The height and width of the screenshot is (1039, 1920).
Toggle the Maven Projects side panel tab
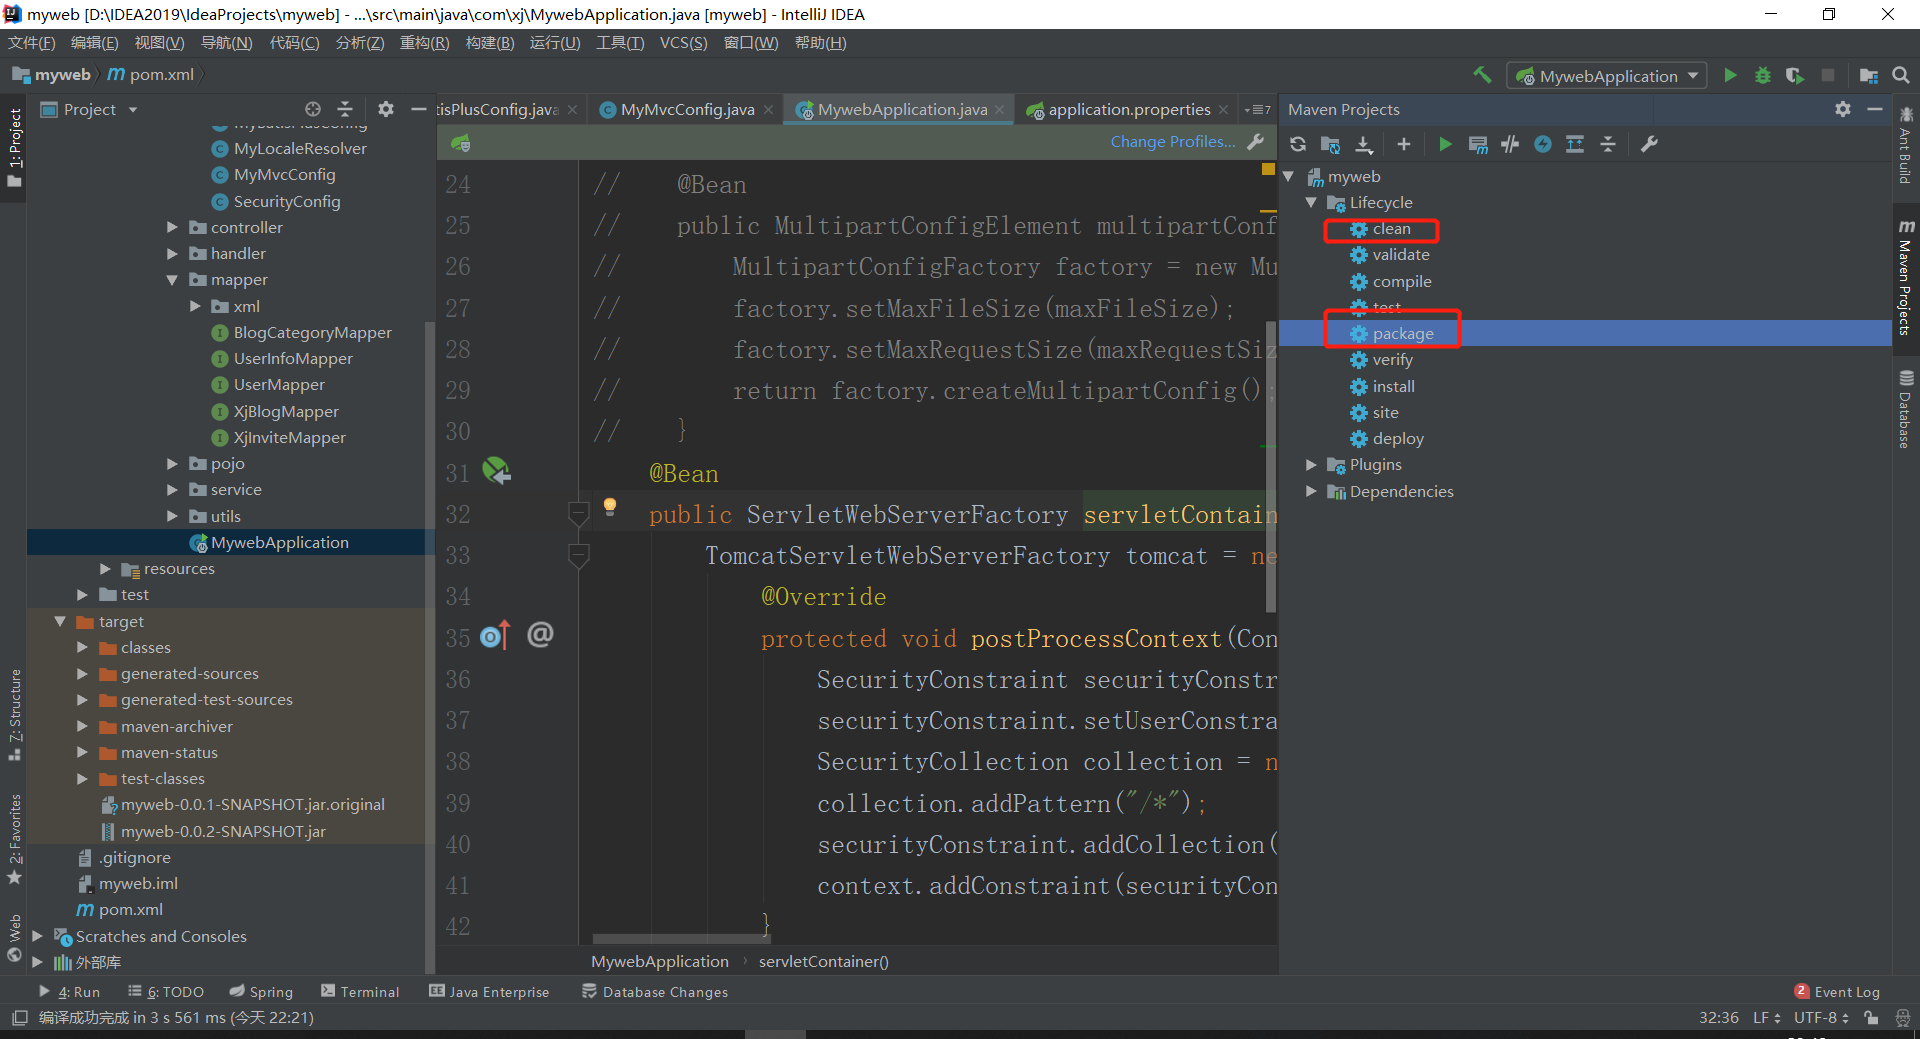(1906, 277)
